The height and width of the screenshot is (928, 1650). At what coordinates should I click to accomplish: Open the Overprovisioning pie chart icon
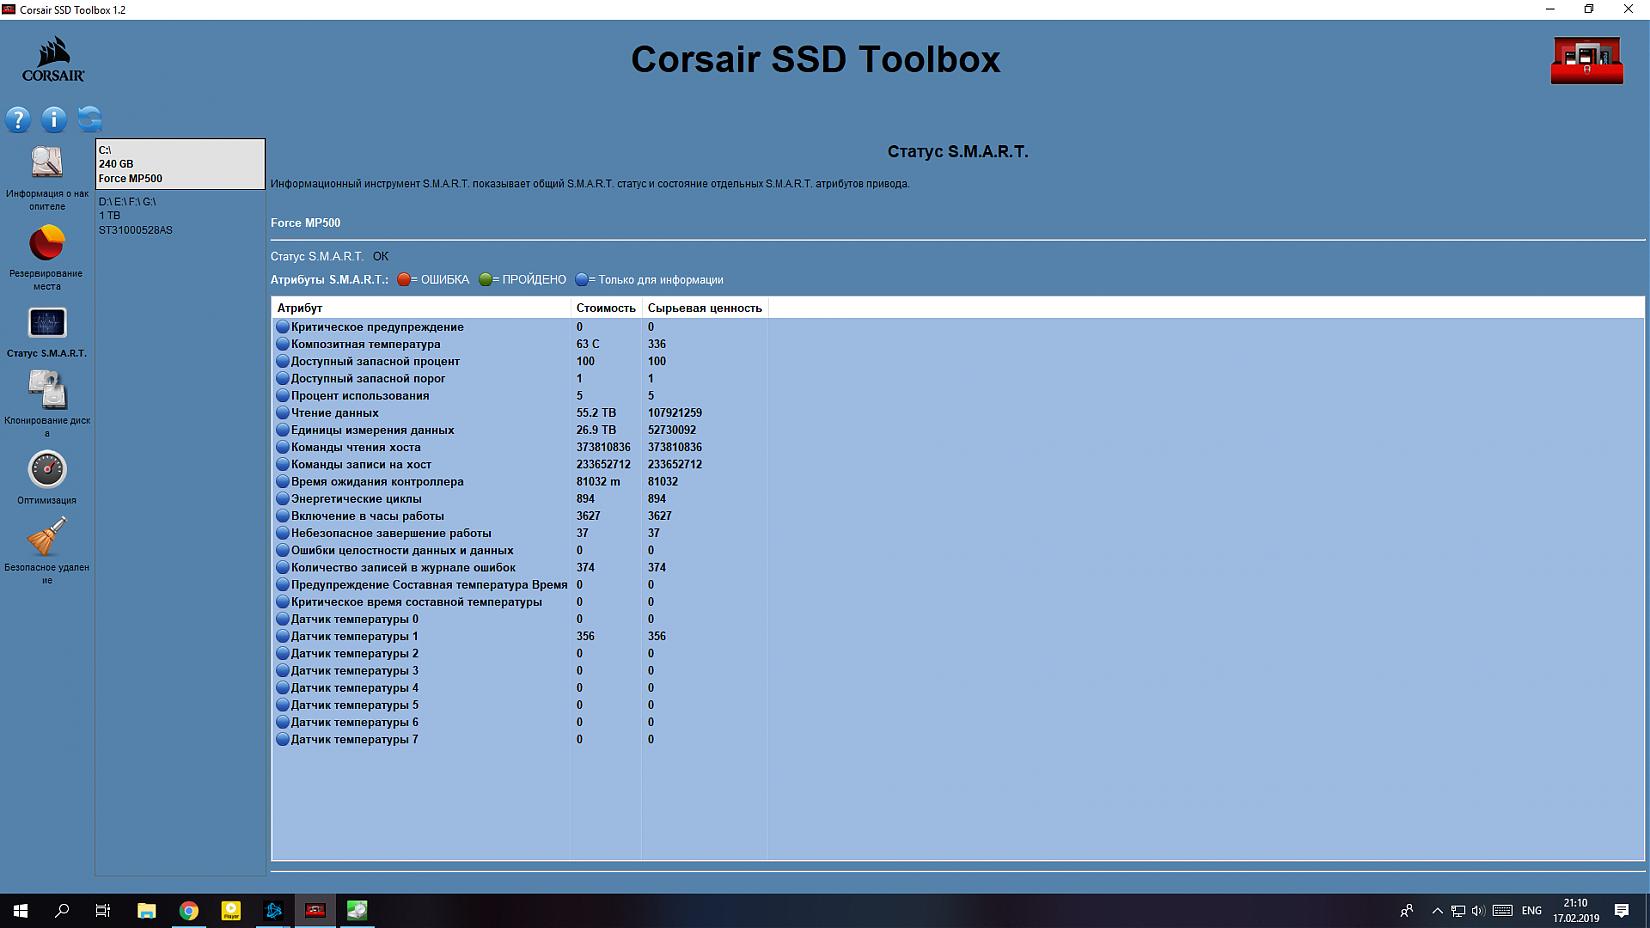pyautogui.click(x=47, y=244)
